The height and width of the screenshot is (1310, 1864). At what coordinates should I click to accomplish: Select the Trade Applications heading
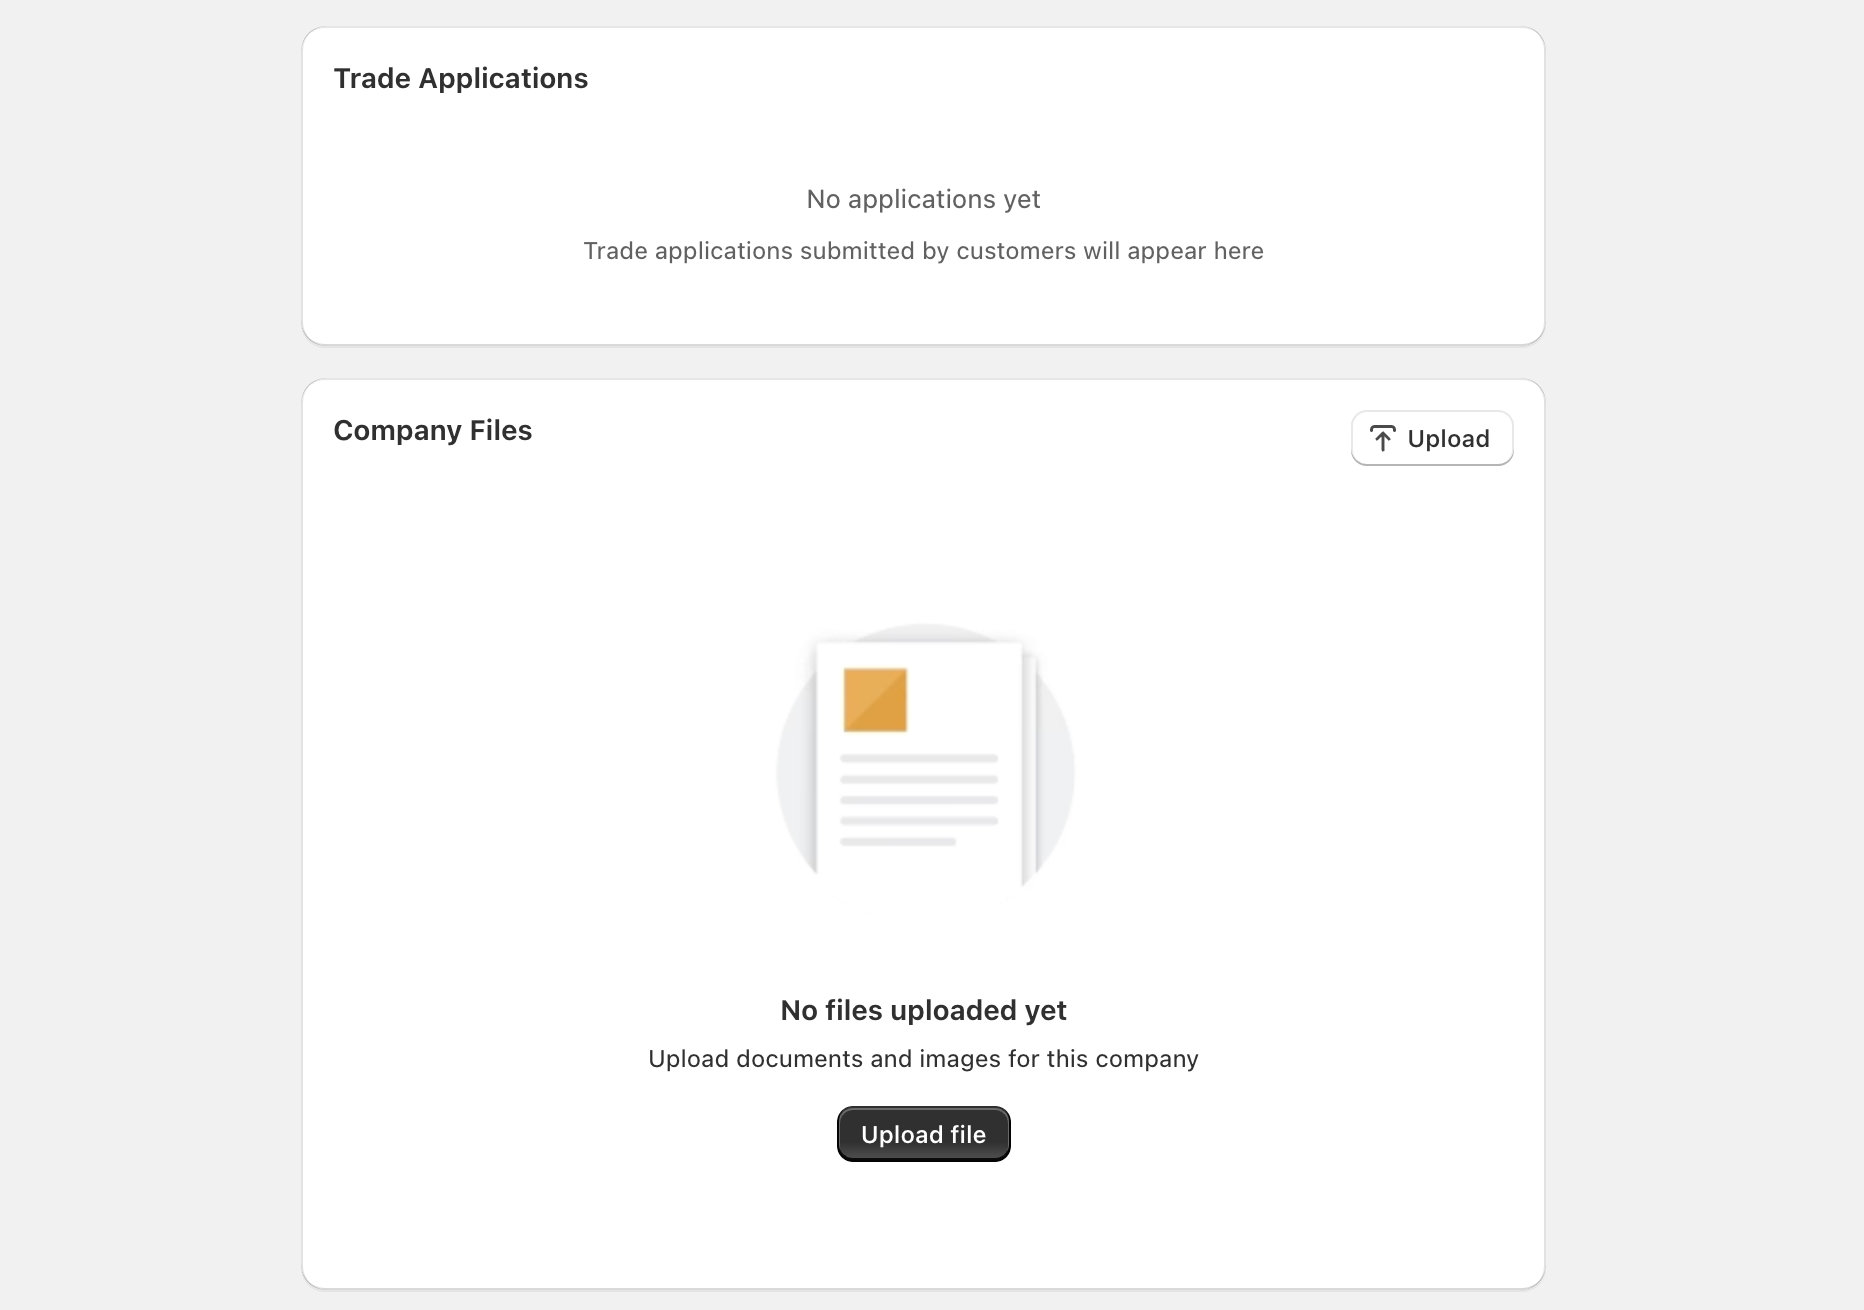coord(461,78)
